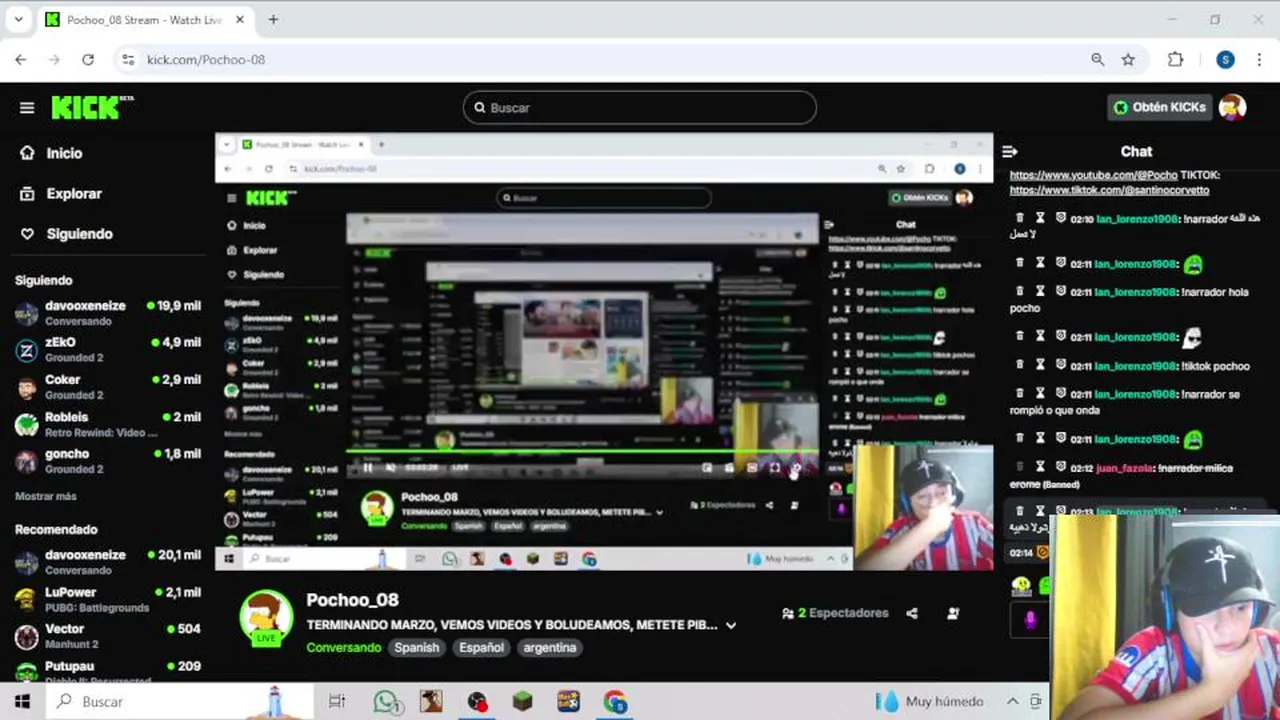1280x720 pixels.
Task: Open the Conversando category link
Action: (x=344, y=647)
